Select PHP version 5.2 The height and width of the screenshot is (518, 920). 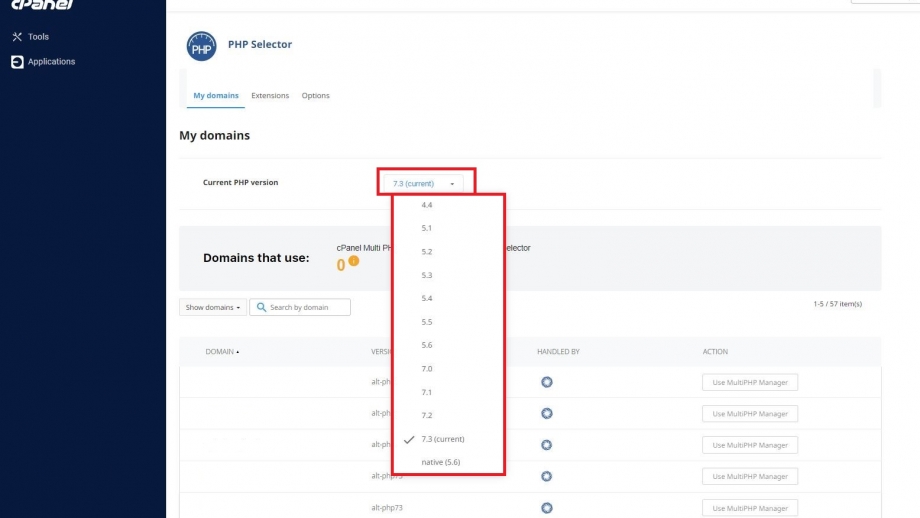pos(427,252)
